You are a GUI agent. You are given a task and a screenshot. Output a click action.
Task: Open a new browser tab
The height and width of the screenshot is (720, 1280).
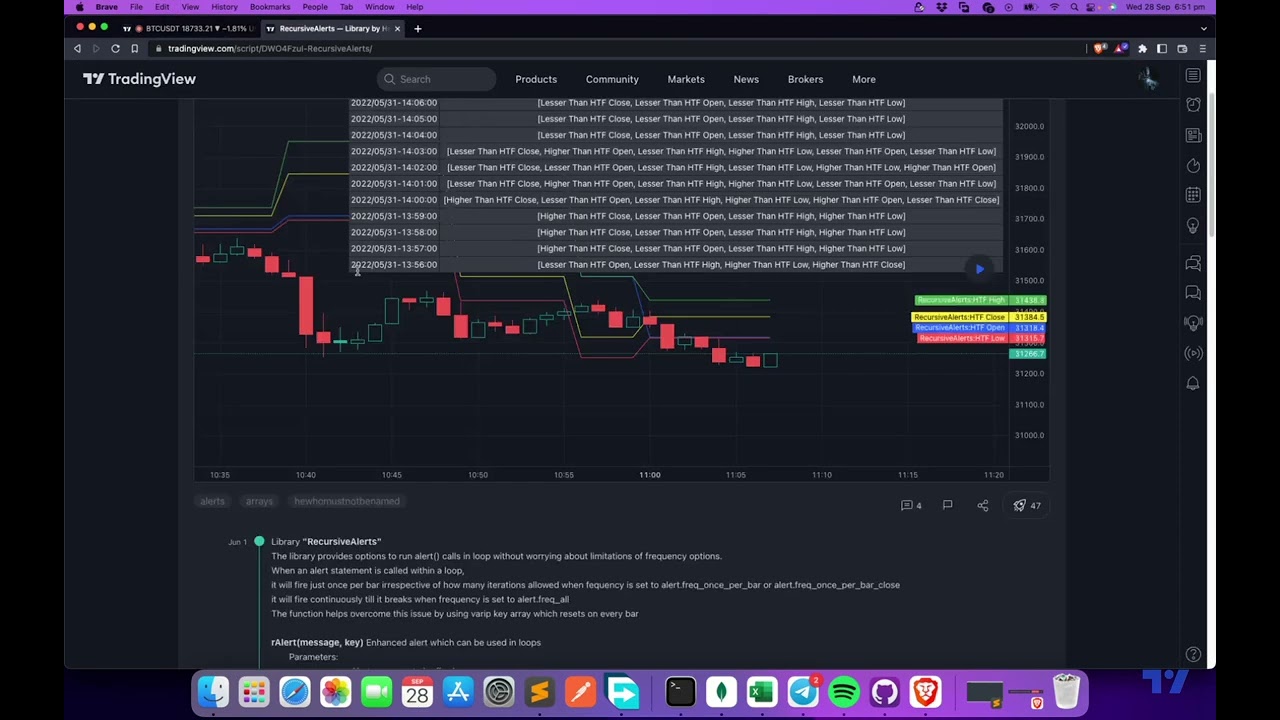pyautogui.click(x=417, y=28)
